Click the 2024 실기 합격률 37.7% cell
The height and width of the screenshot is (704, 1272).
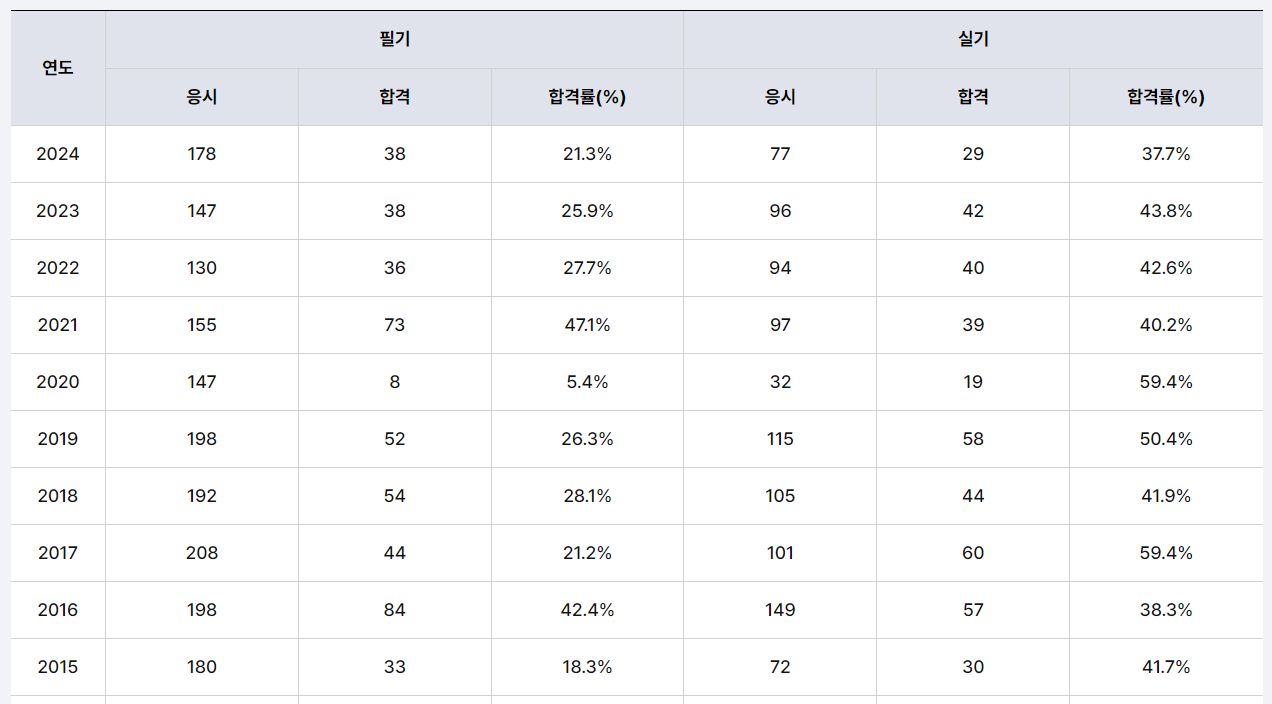pyautogui.click(x=1166, y=154)
